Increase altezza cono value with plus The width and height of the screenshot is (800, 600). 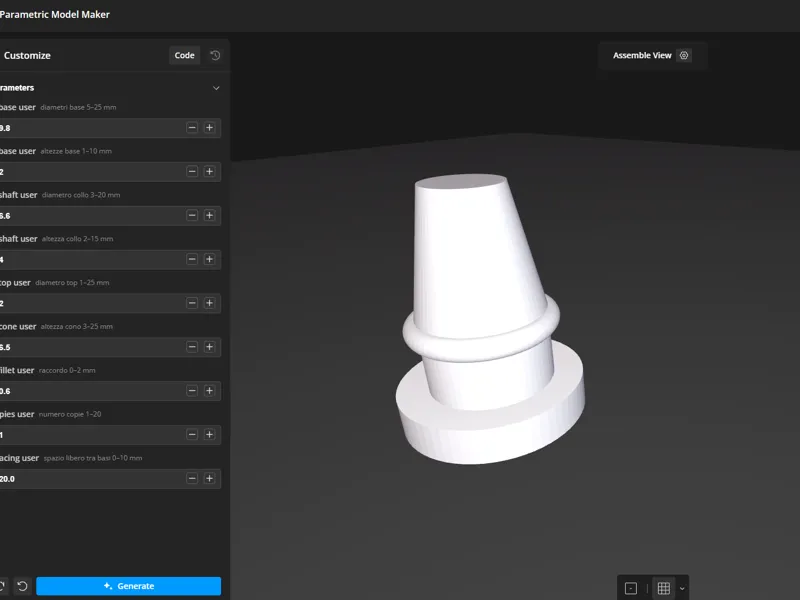click(209, 347)
